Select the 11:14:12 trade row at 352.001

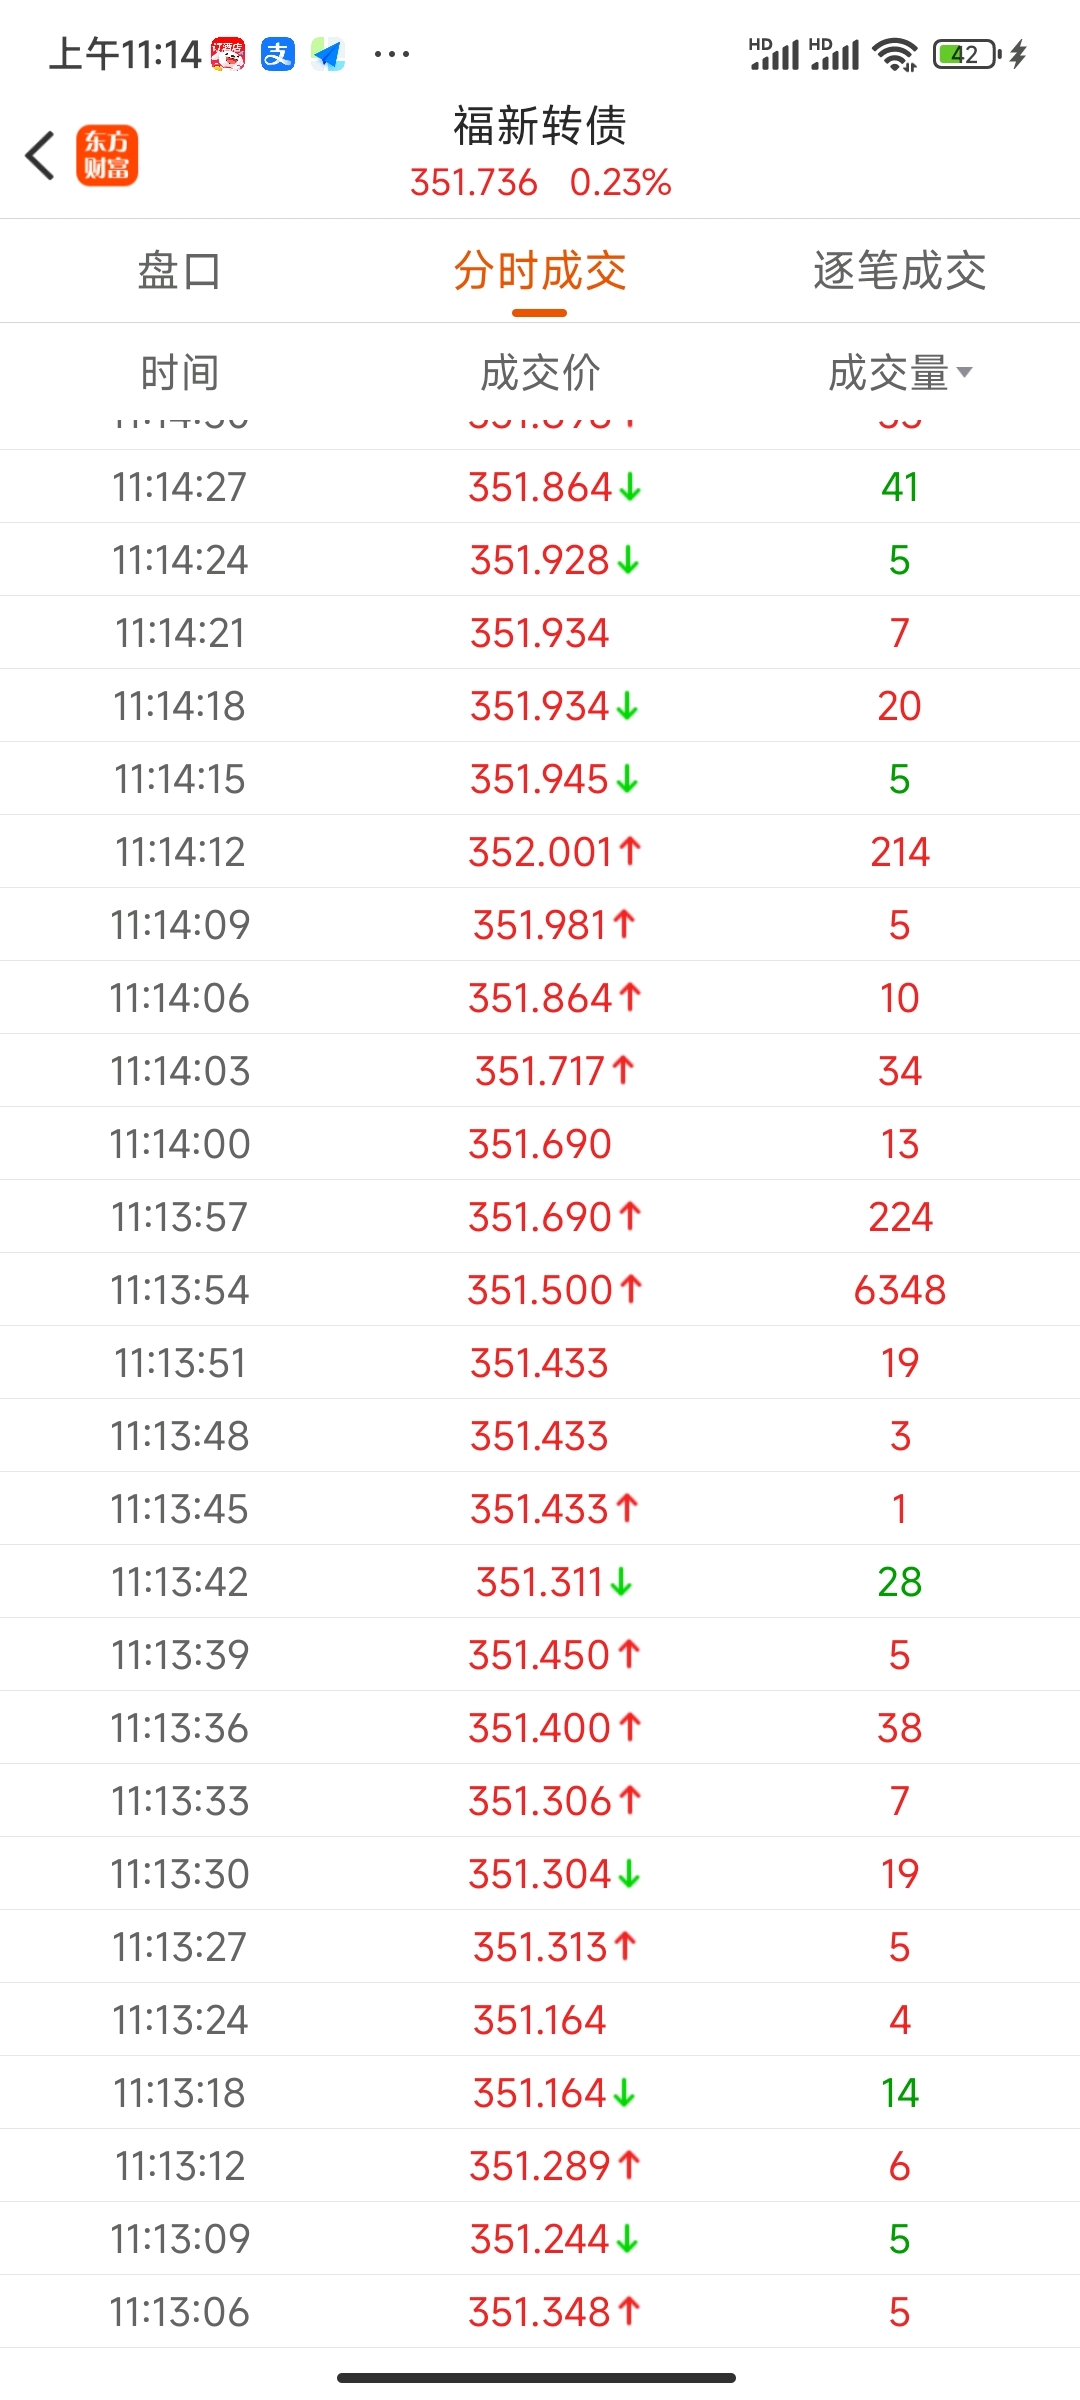tap(540, 852)
